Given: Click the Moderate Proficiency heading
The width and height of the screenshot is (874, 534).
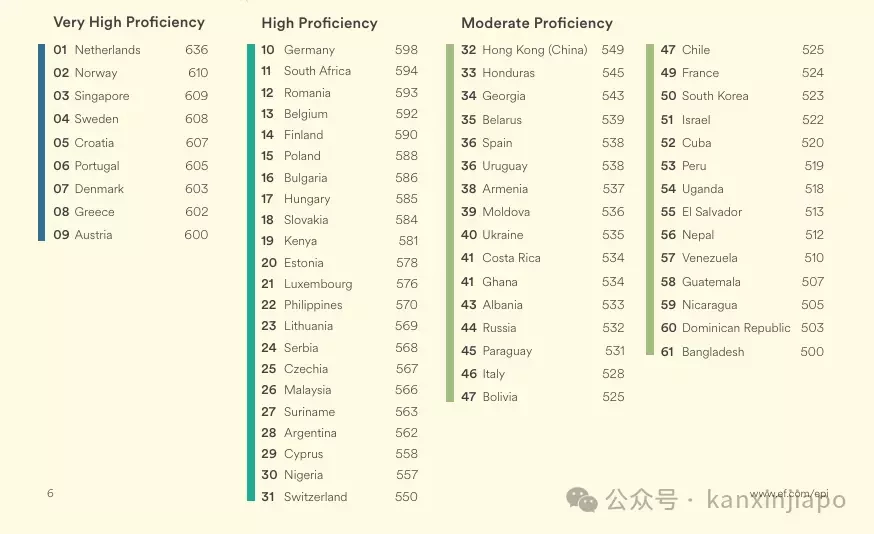Looking at the screenshot, I should (x=537, y=23).
